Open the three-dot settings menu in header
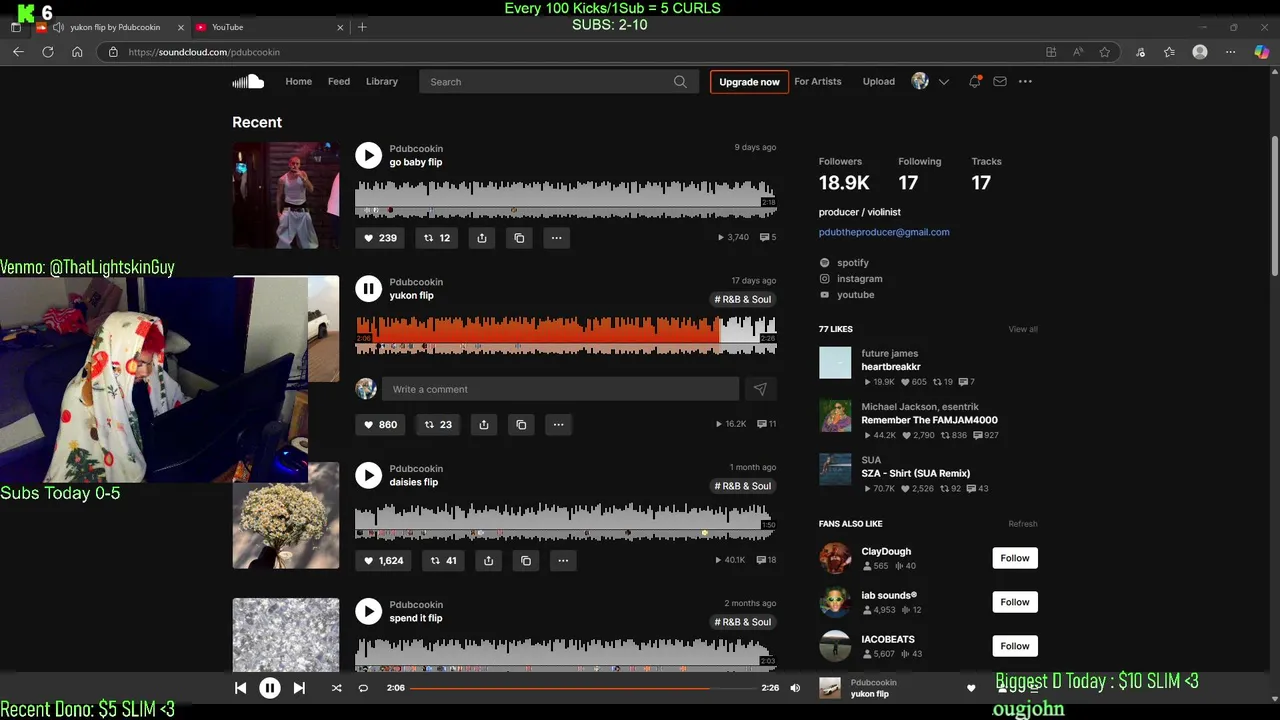This screenshot has height=720, width=1280. (x=1025, y=82)
